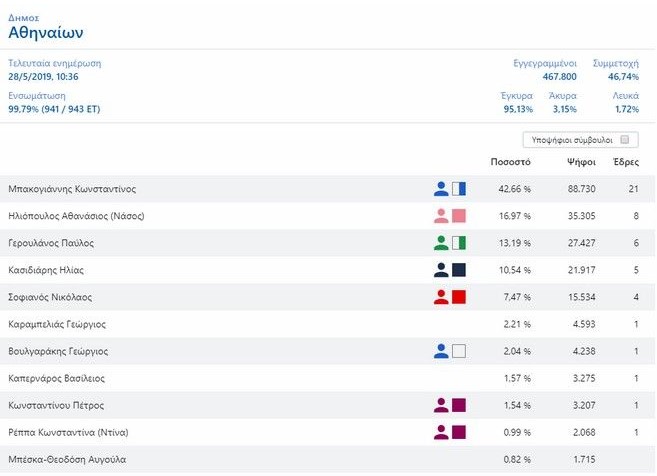Click the pink color square beside Ηλιόπουλος
The image size is (657, 476).
click(459, 215)
